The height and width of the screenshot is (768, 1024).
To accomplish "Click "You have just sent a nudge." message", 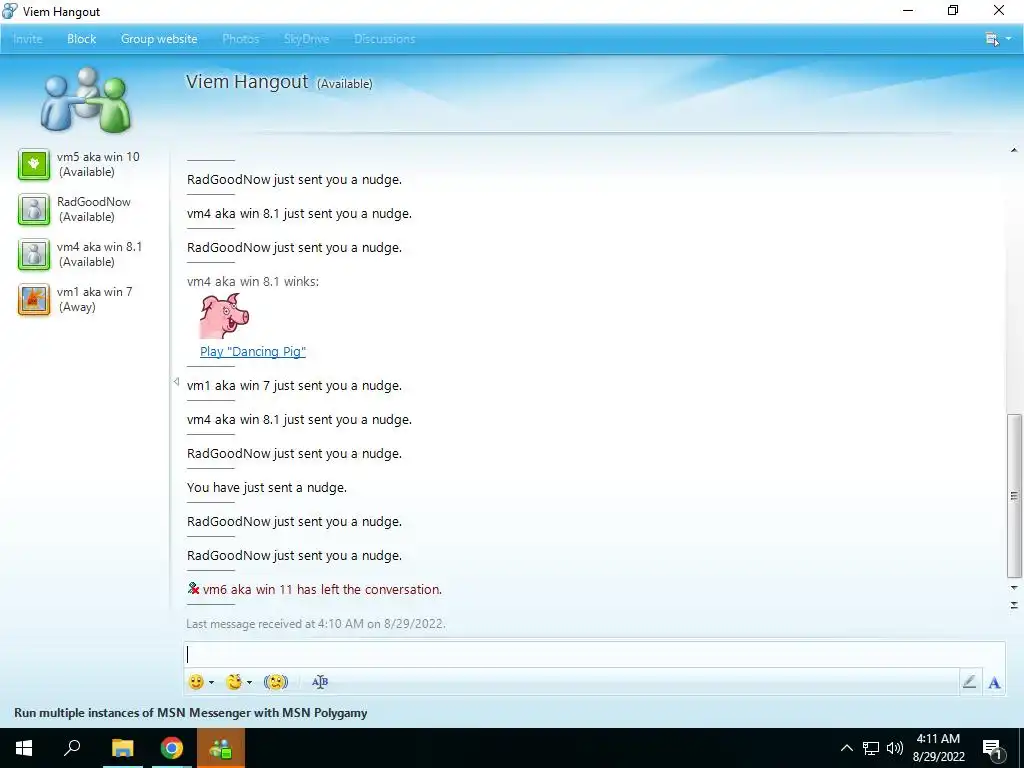I will coord(266,487).
